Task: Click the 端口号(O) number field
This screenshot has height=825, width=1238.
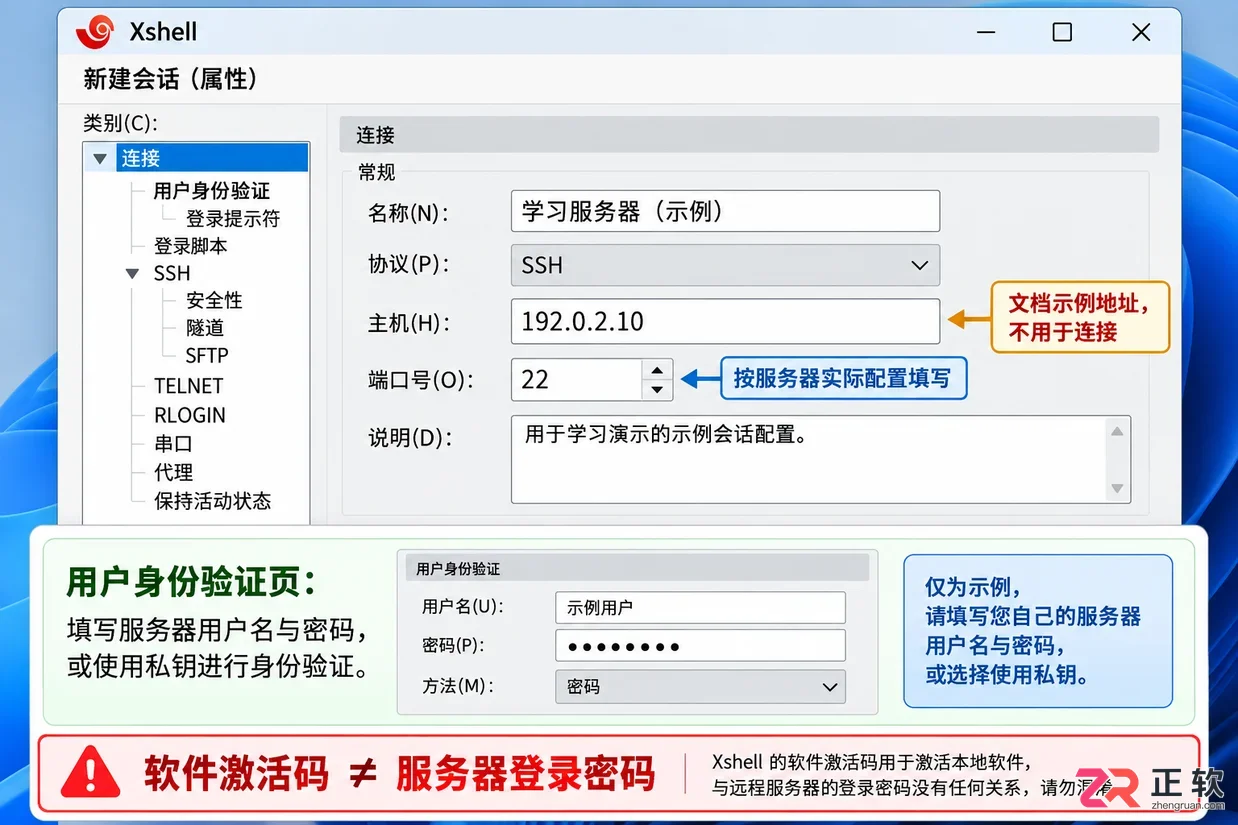Action: (576, 380)
